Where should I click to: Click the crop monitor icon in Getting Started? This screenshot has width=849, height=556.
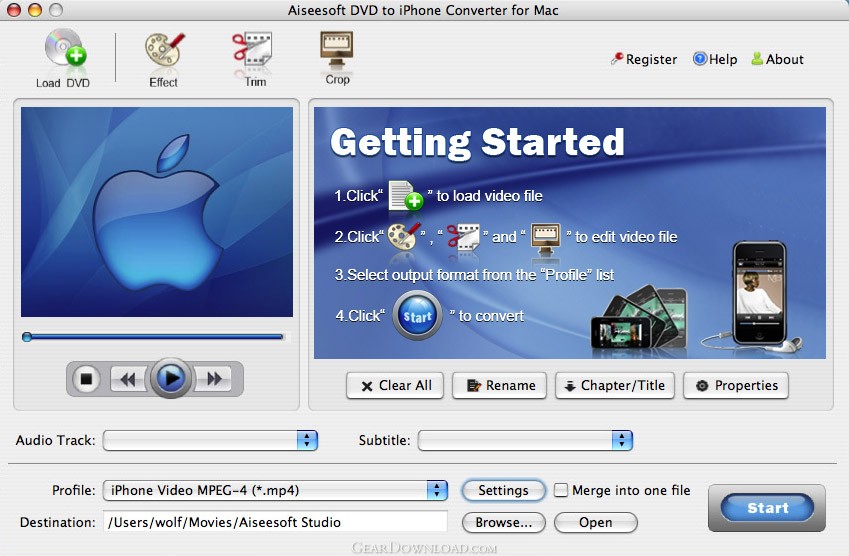pyautogui.click(x=545, y=239)
